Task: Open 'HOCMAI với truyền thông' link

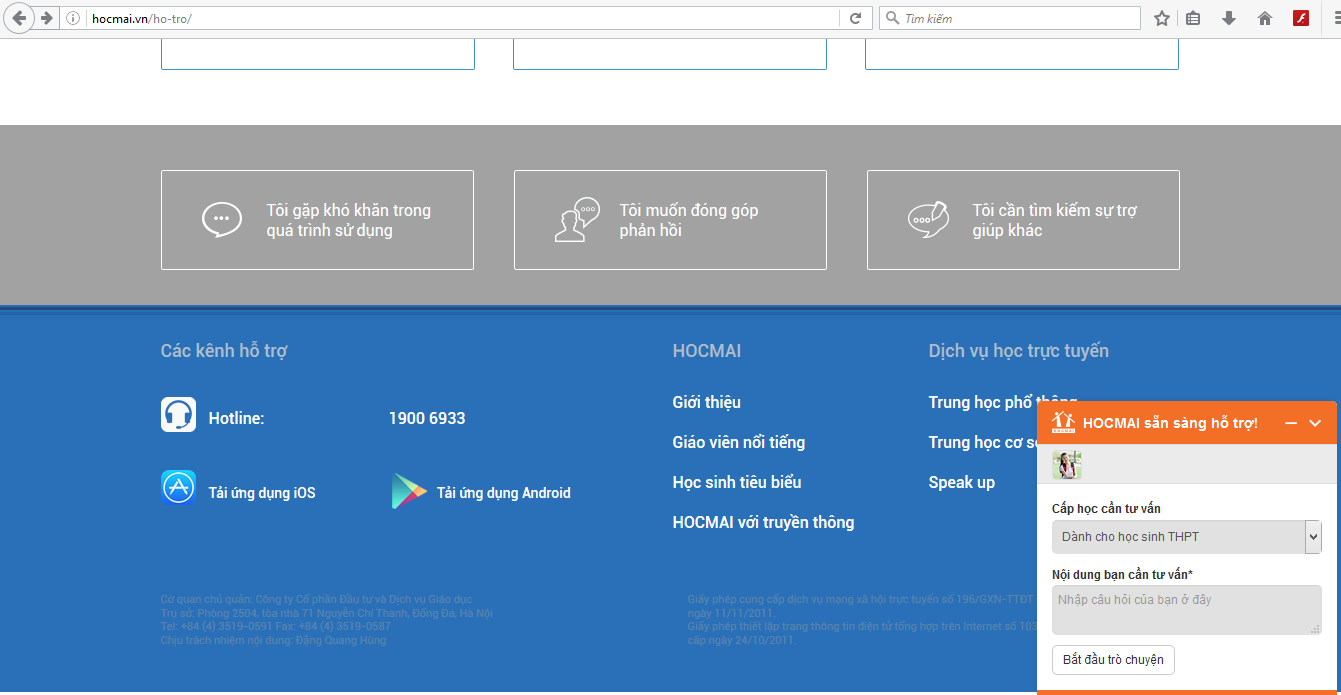Action: coord(764,522)
